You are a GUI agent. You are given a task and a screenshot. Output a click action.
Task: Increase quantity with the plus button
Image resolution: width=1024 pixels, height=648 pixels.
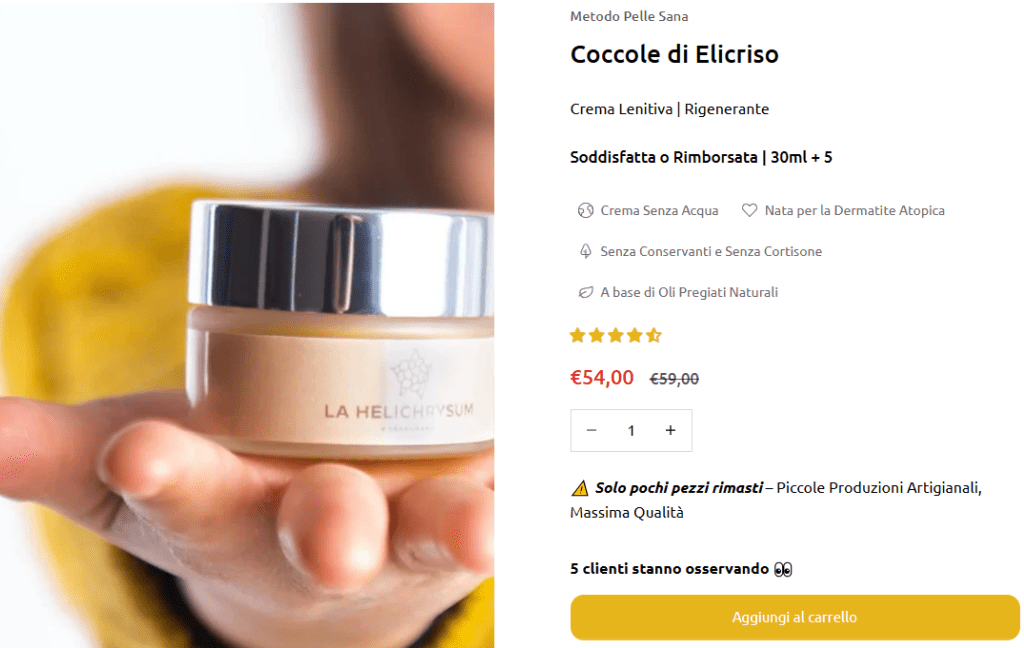tap(671, 430)
